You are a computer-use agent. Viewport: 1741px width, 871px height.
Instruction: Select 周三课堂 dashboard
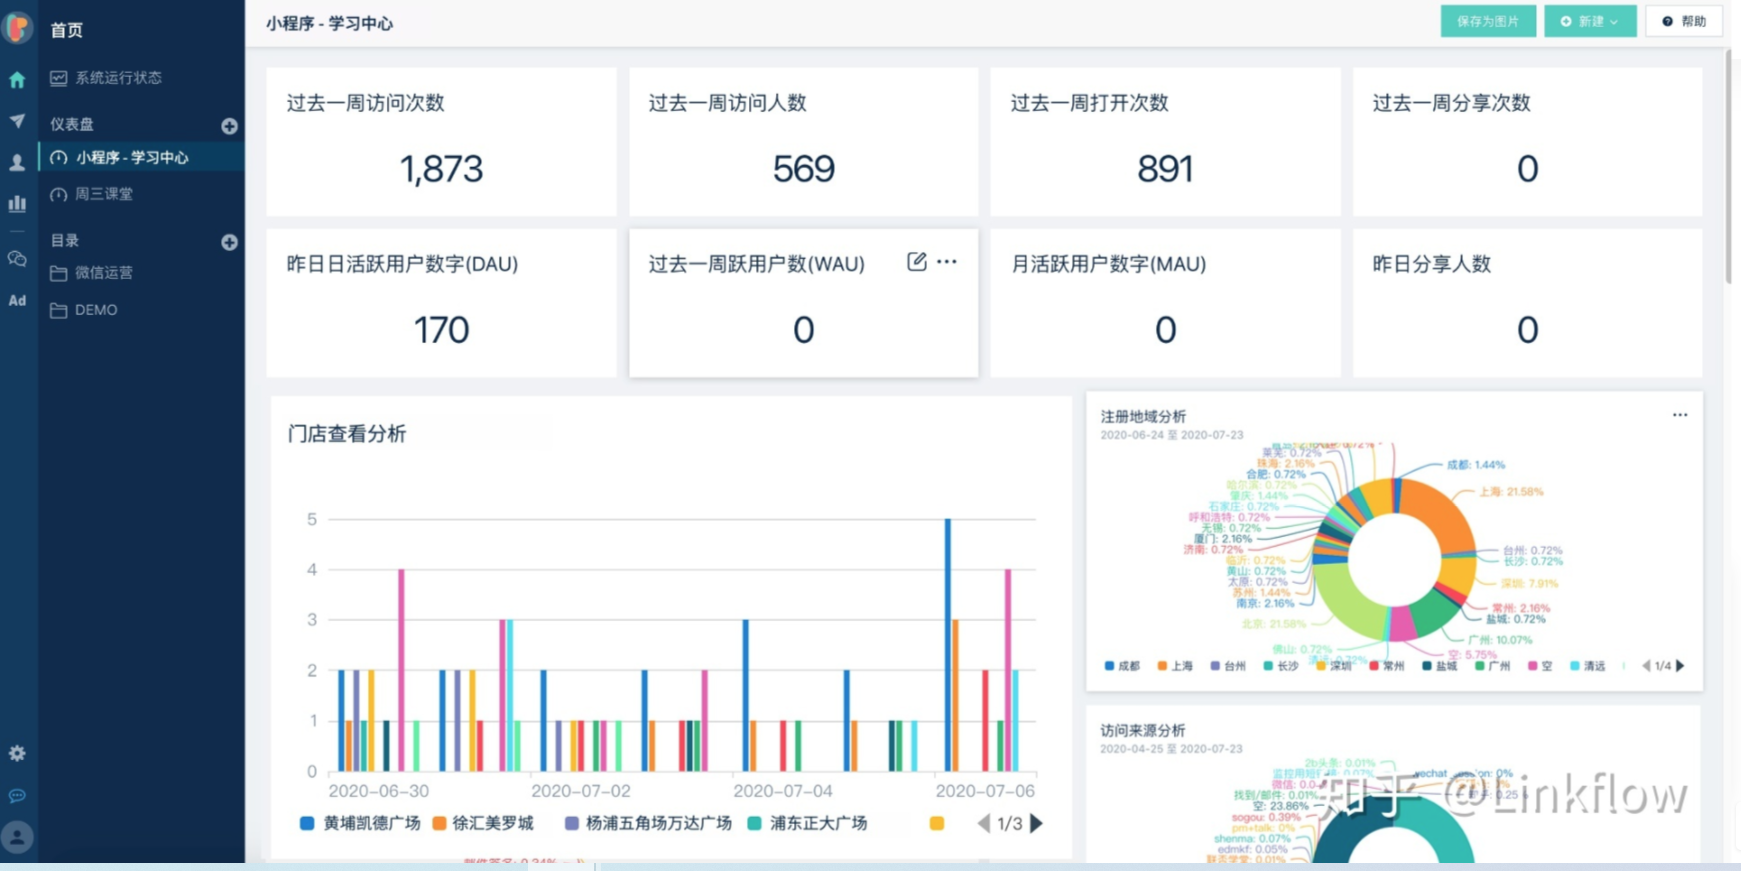92,194
